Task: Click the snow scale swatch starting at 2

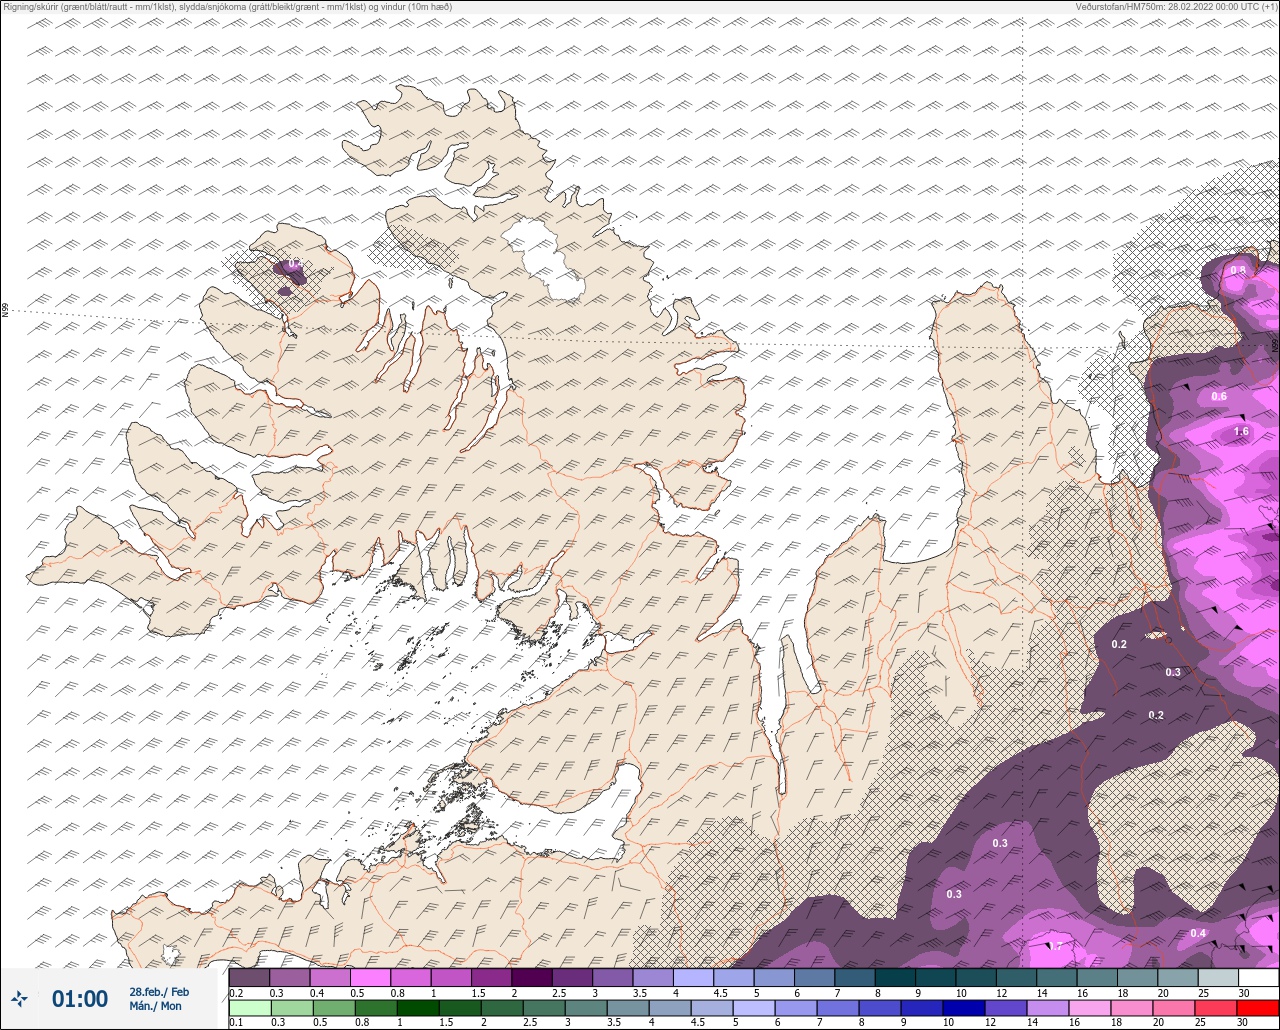Action: pyautogui.click(x=532, y=978)
